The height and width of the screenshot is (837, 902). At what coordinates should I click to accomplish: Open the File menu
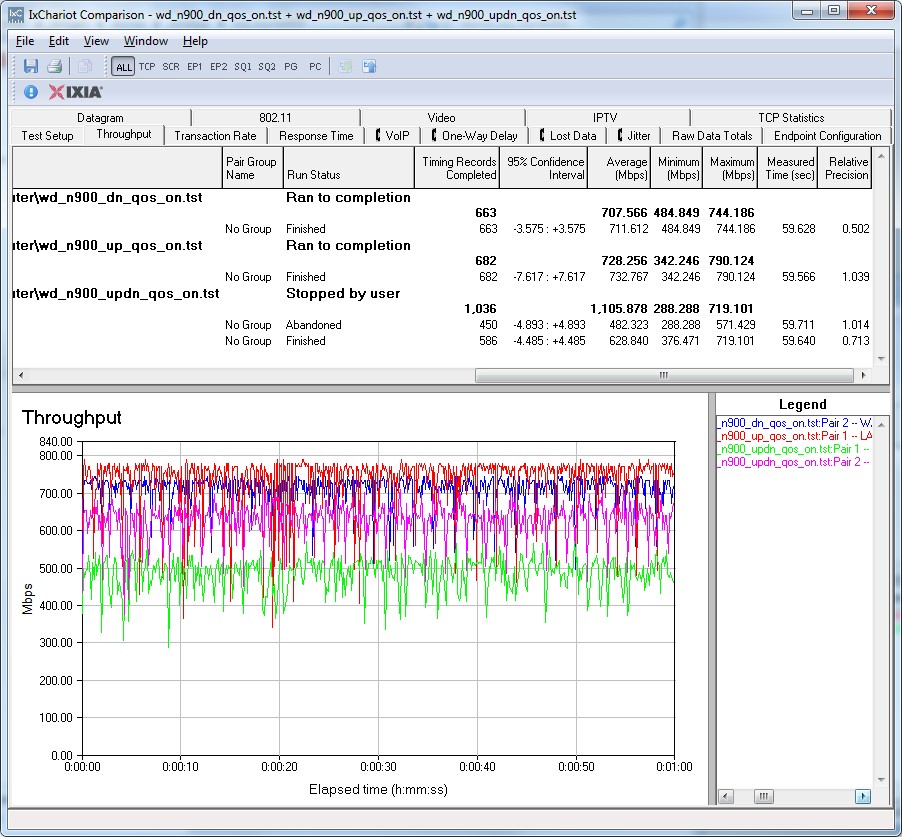click(25, 41)
